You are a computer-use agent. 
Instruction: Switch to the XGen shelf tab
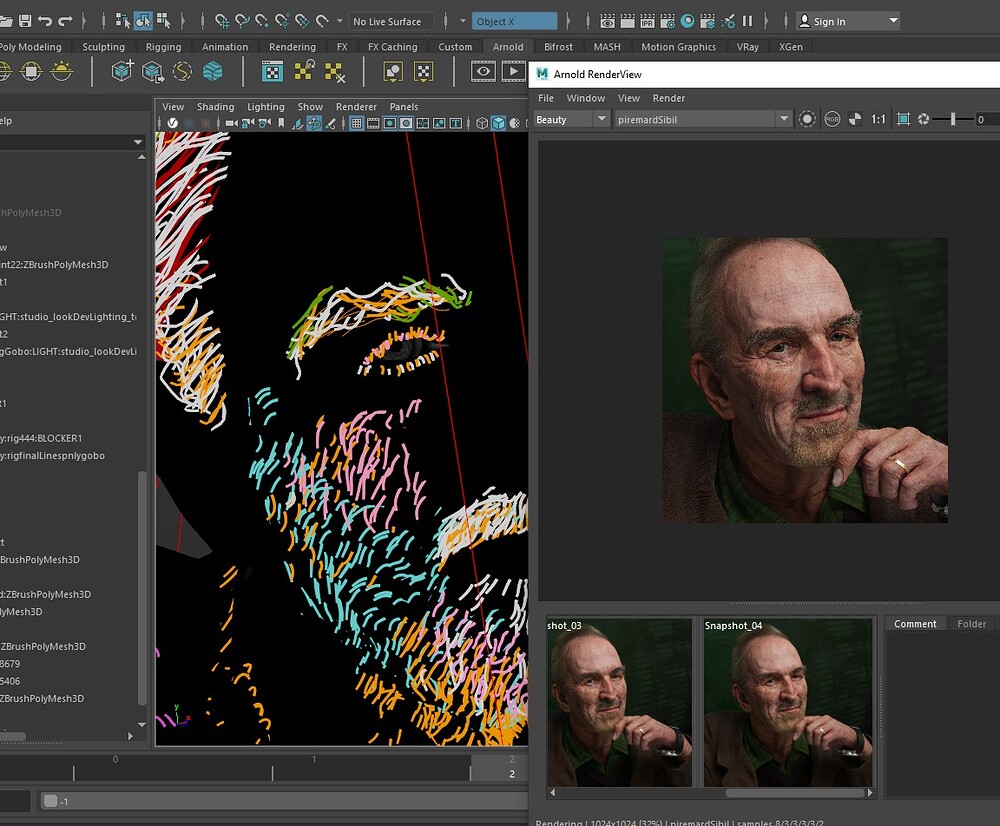[x=791, y=47]
